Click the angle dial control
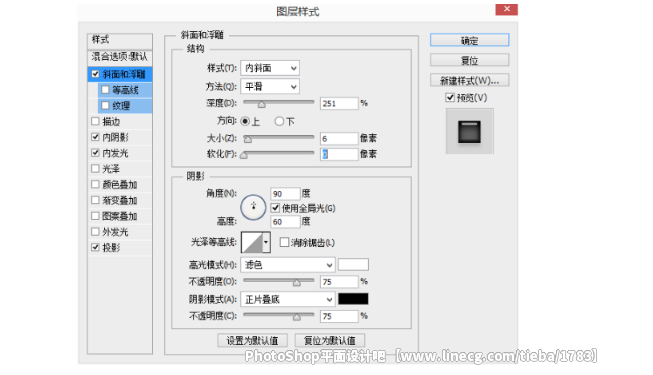This screenshot has height=375, width=653. point(253,207)
